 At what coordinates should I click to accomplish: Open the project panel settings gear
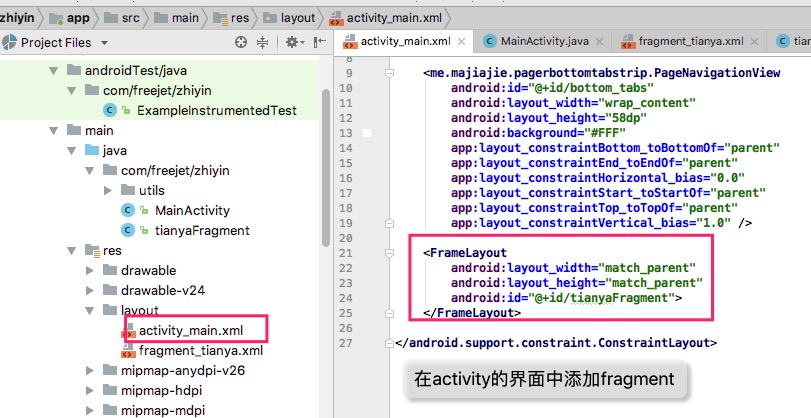pos(293,42)
